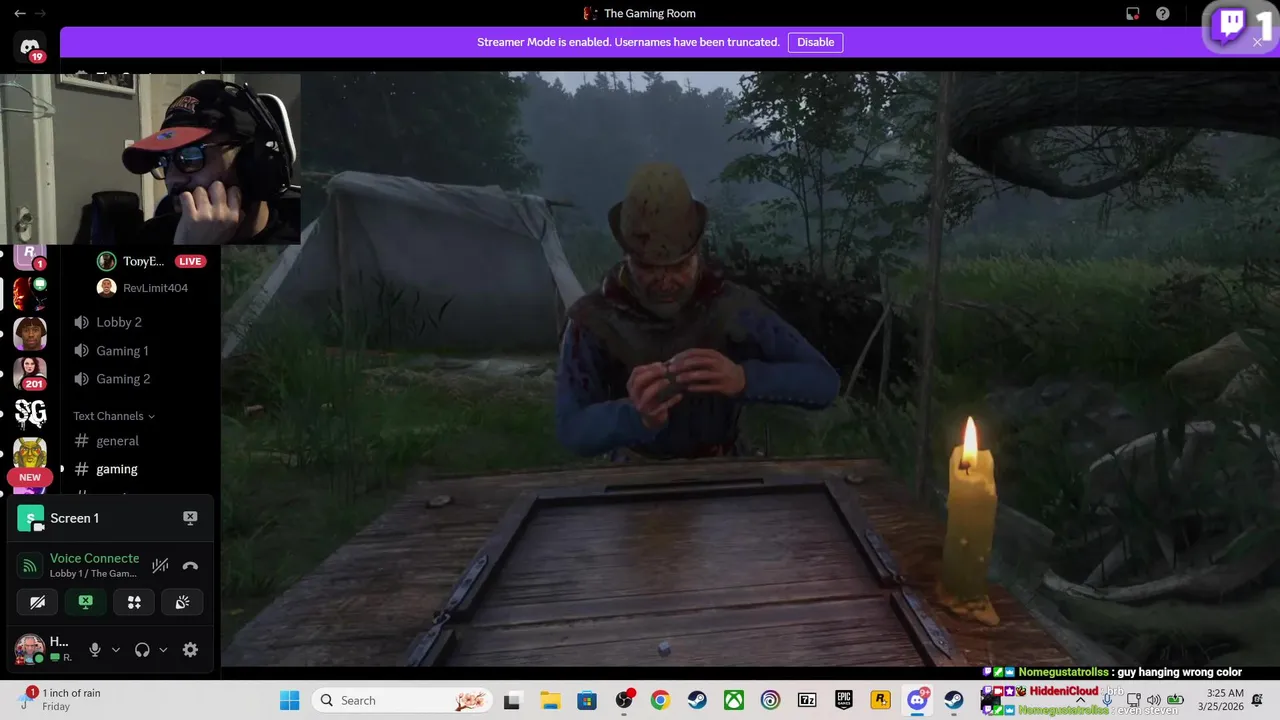Open Xbox app on the taskbar

734,700
